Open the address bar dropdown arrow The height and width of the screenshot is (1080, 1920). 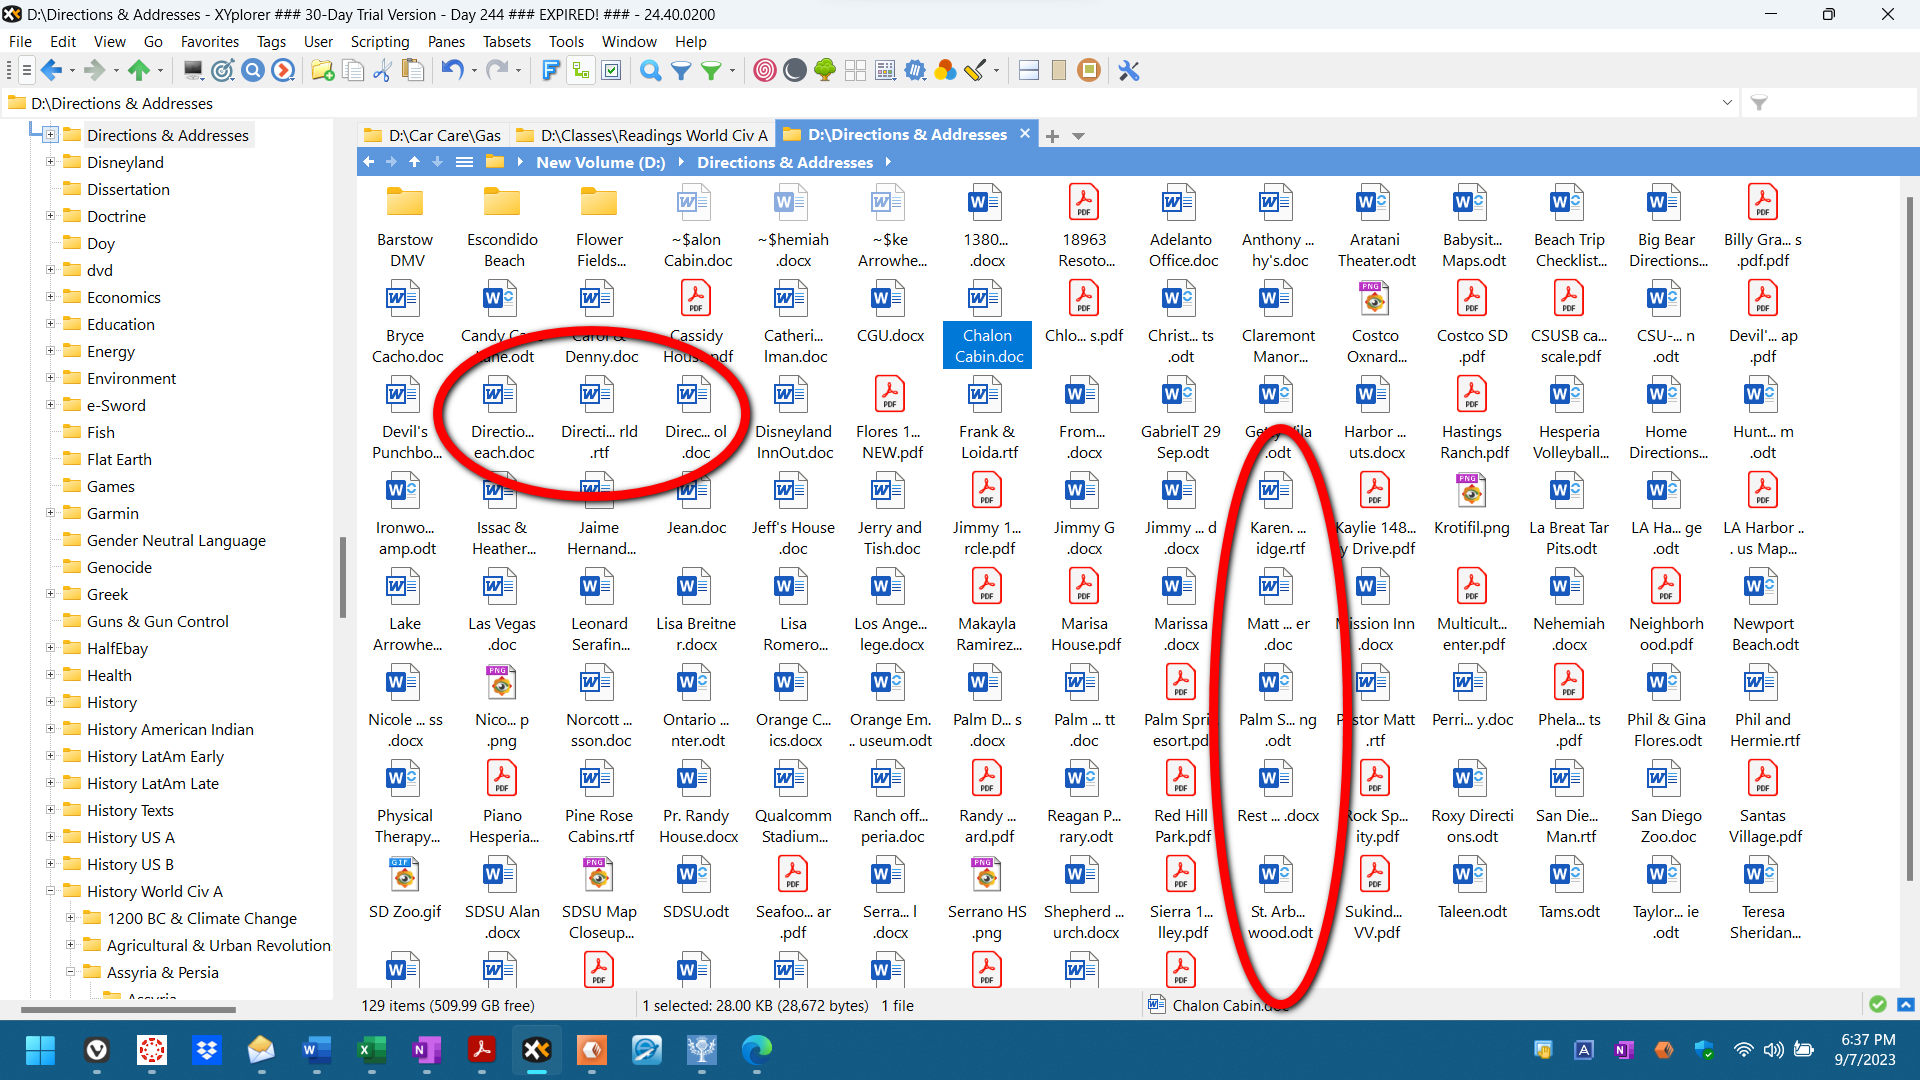tap(1727, 103)
